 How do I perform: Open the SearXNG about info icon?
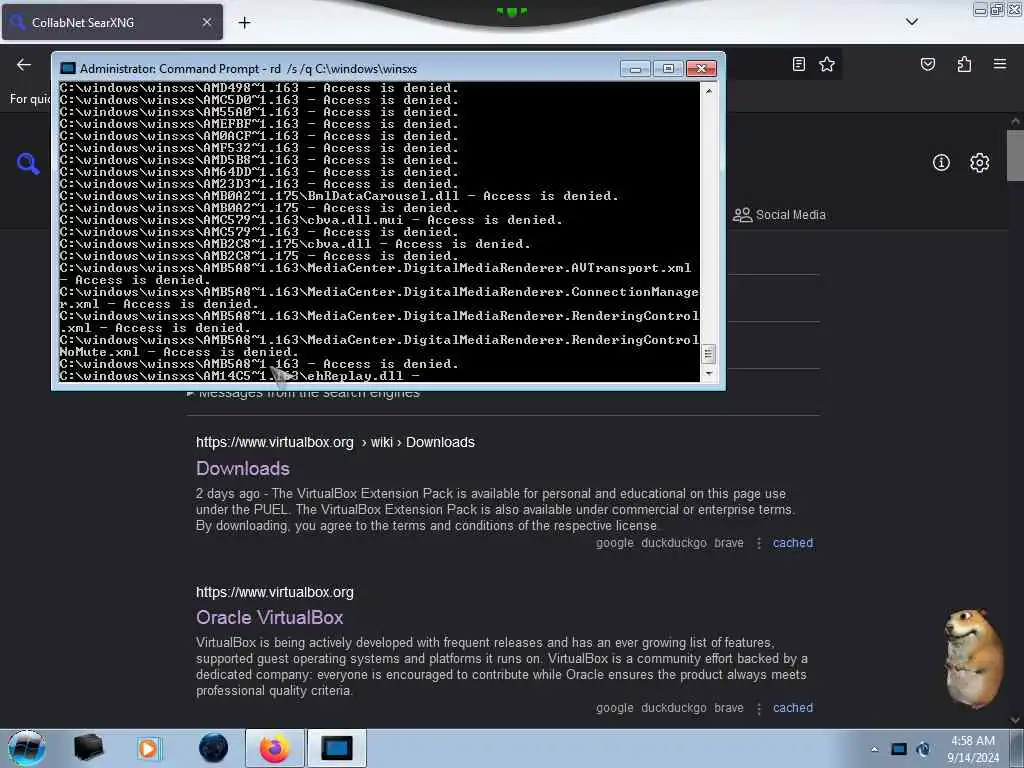[941, 163]
